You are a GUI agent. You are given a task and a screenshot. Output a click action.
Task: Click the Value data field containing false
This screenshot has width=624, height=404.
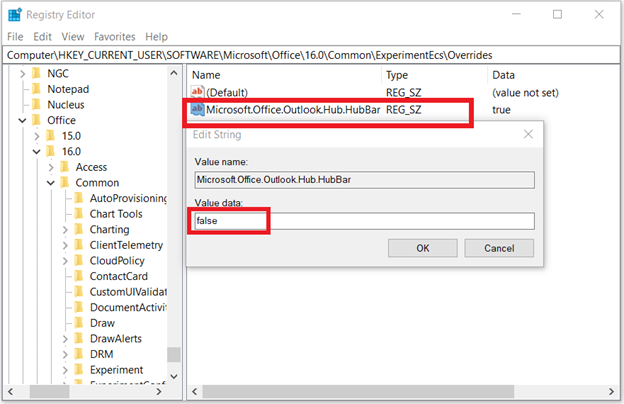coord(364,221)
